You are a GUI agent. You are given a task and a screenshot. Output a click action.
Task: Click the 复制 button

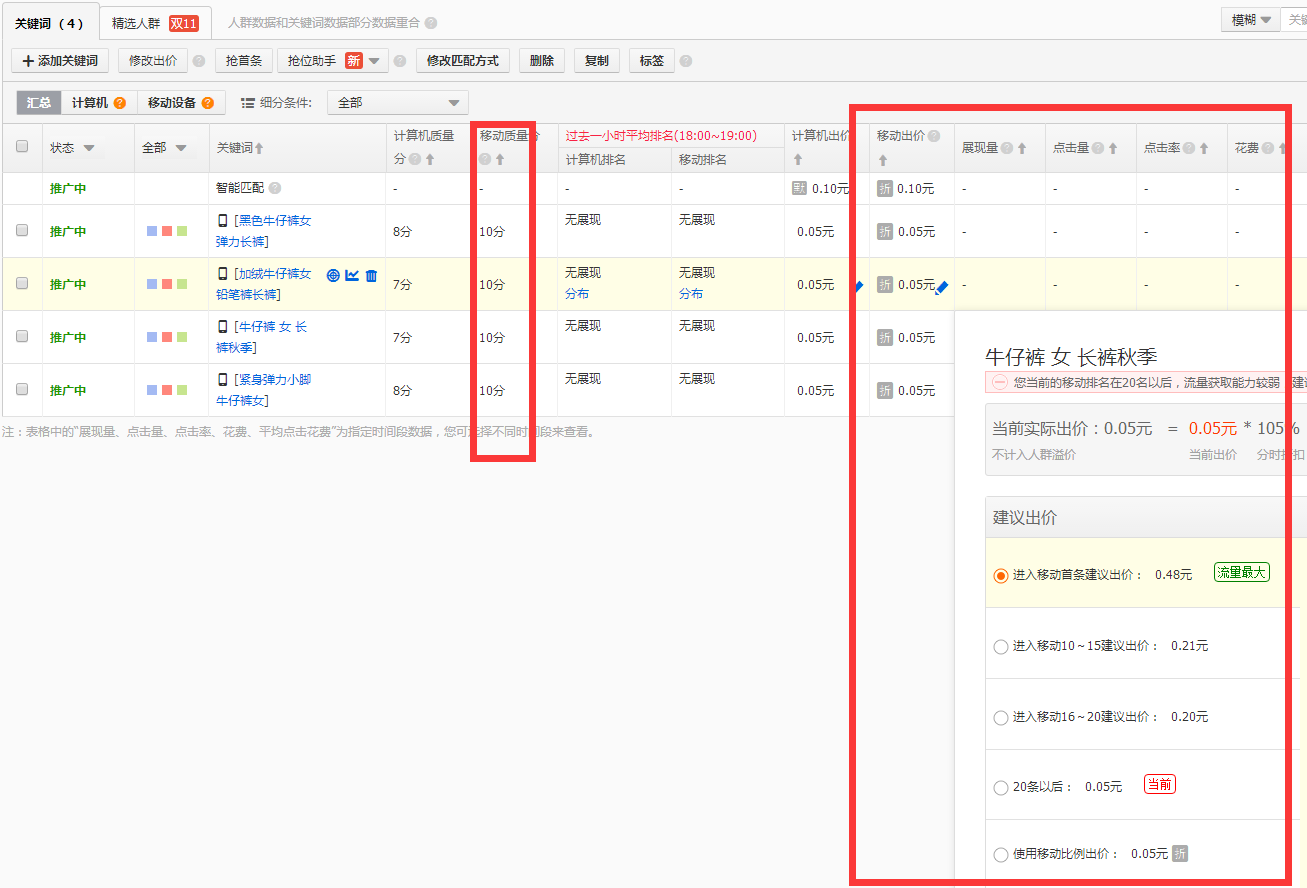tap(597, 61)
